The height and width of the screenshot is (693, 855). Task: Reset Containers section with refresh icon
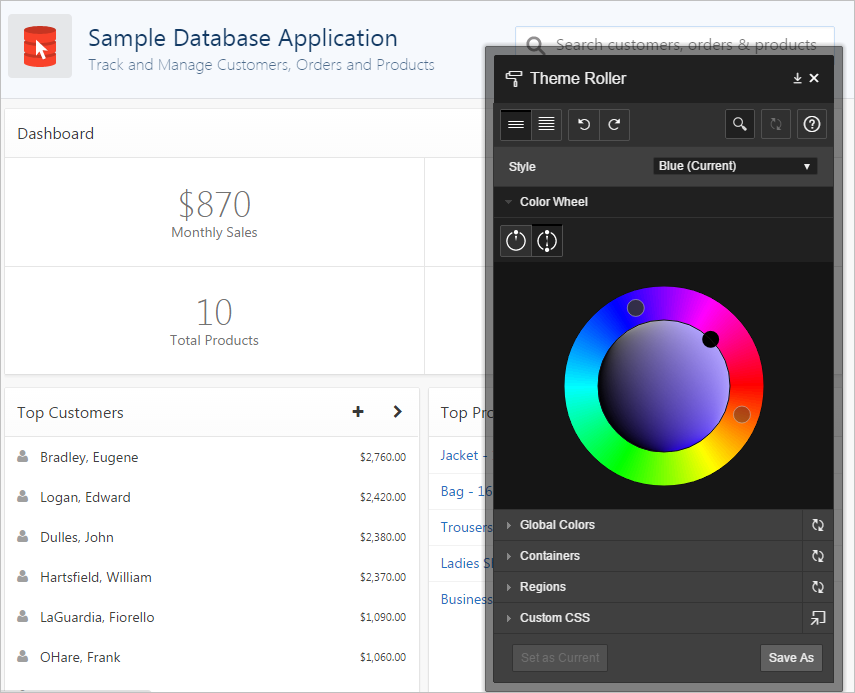(818, 556)
